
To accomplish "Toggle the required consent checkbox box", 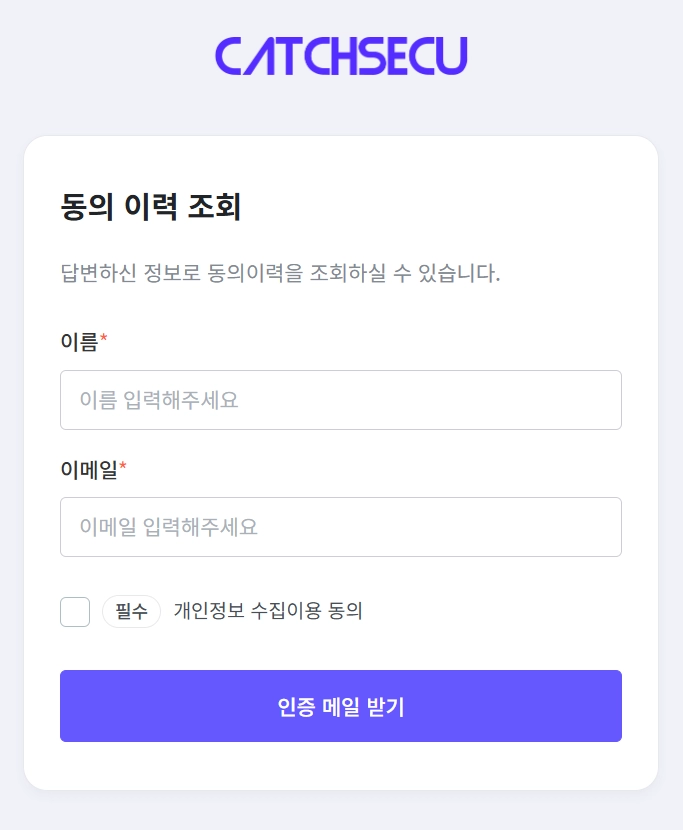I will click(x=75, y=611).
